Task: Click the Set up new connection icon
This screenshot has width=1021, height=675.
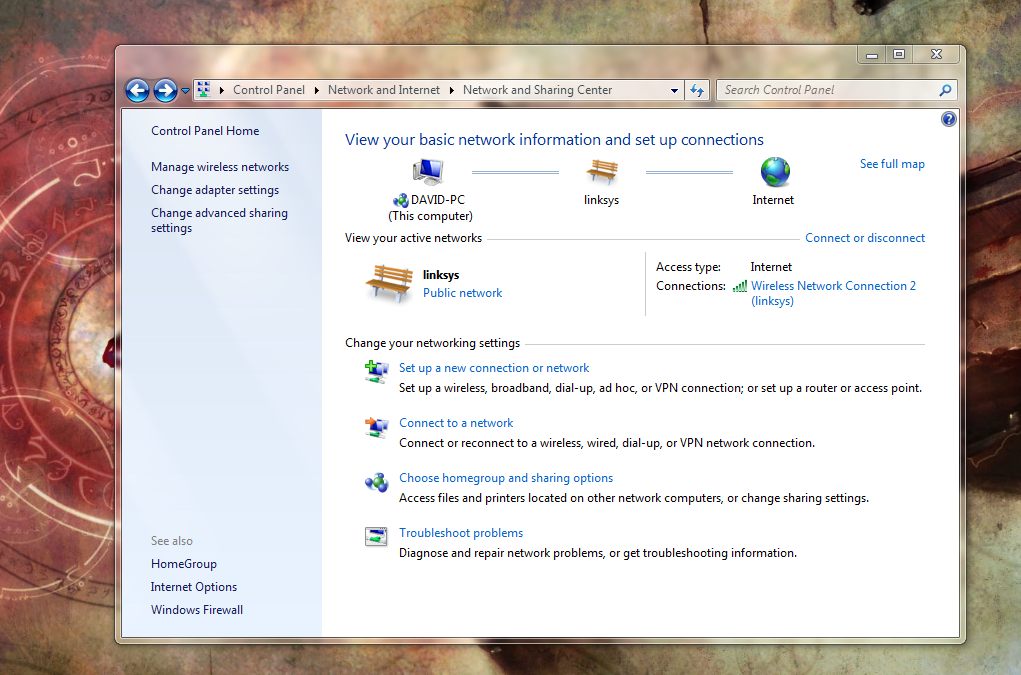Action: (376, 372)
